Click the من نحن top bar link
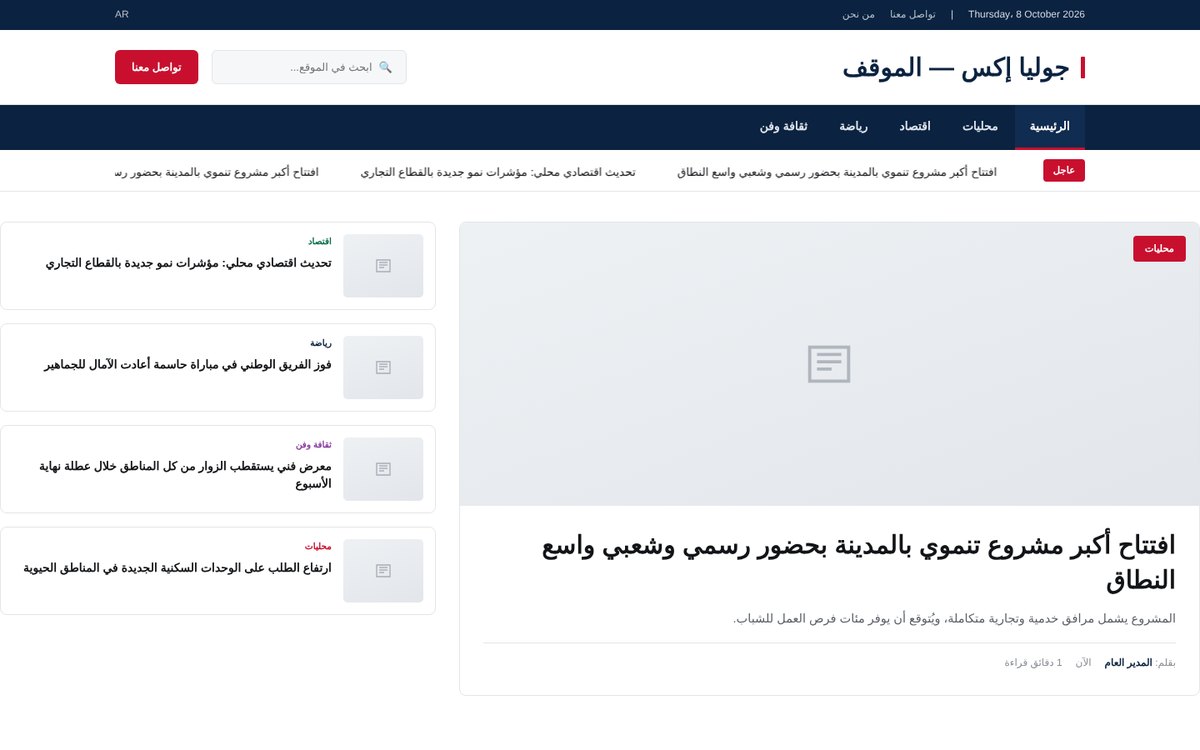The width and height of the screenshot is (1200, 750). click(858, 14)
